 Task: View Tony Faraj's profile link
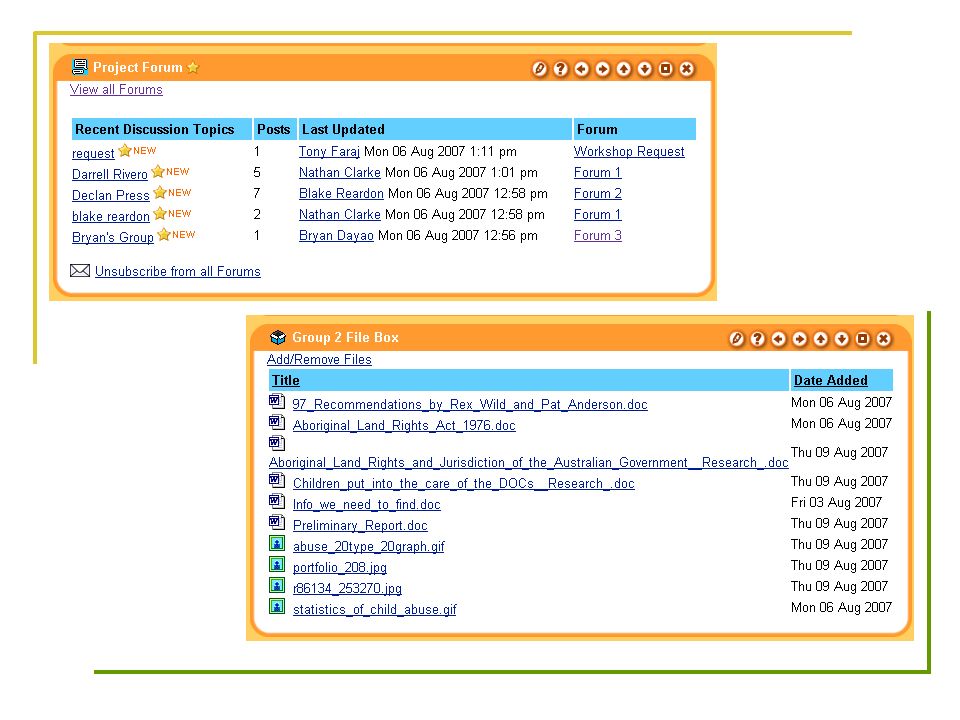click(329, 151)
